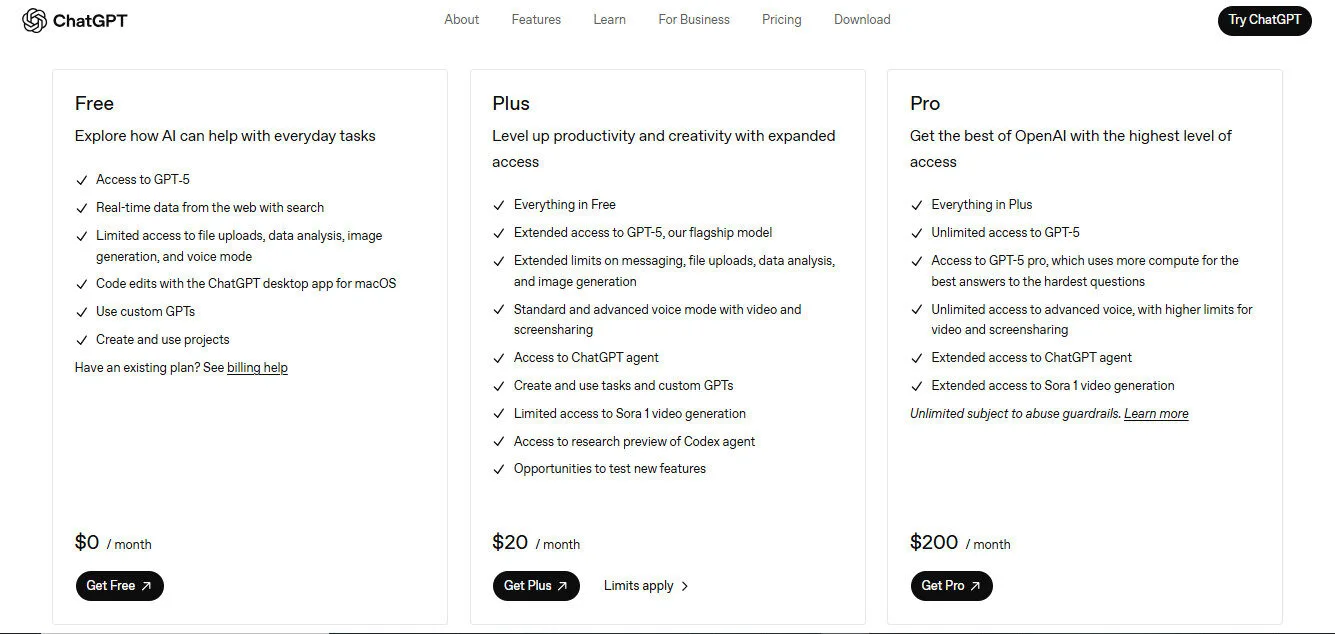Navigate to the For Business section

694,19
